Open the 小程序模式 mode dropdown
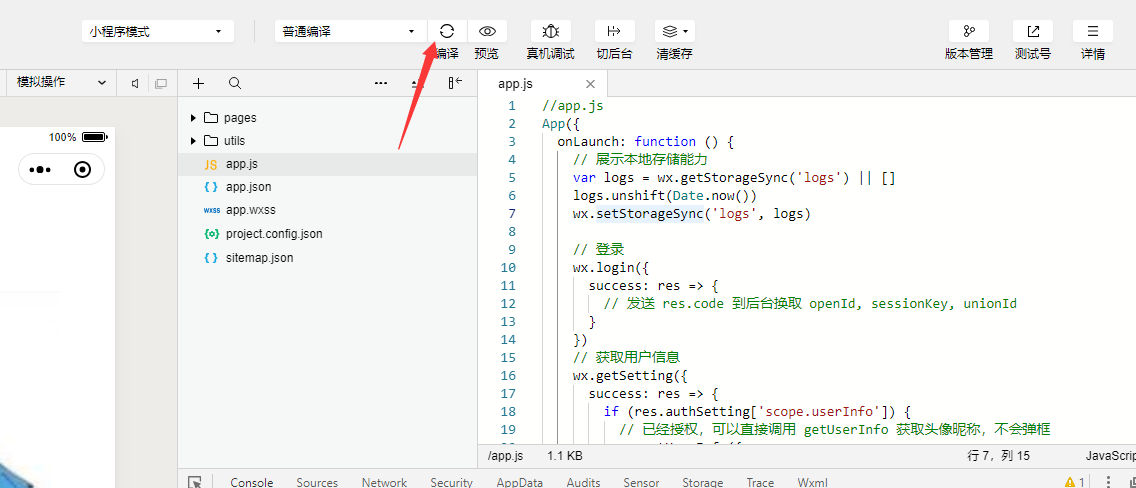 [157, 31]
